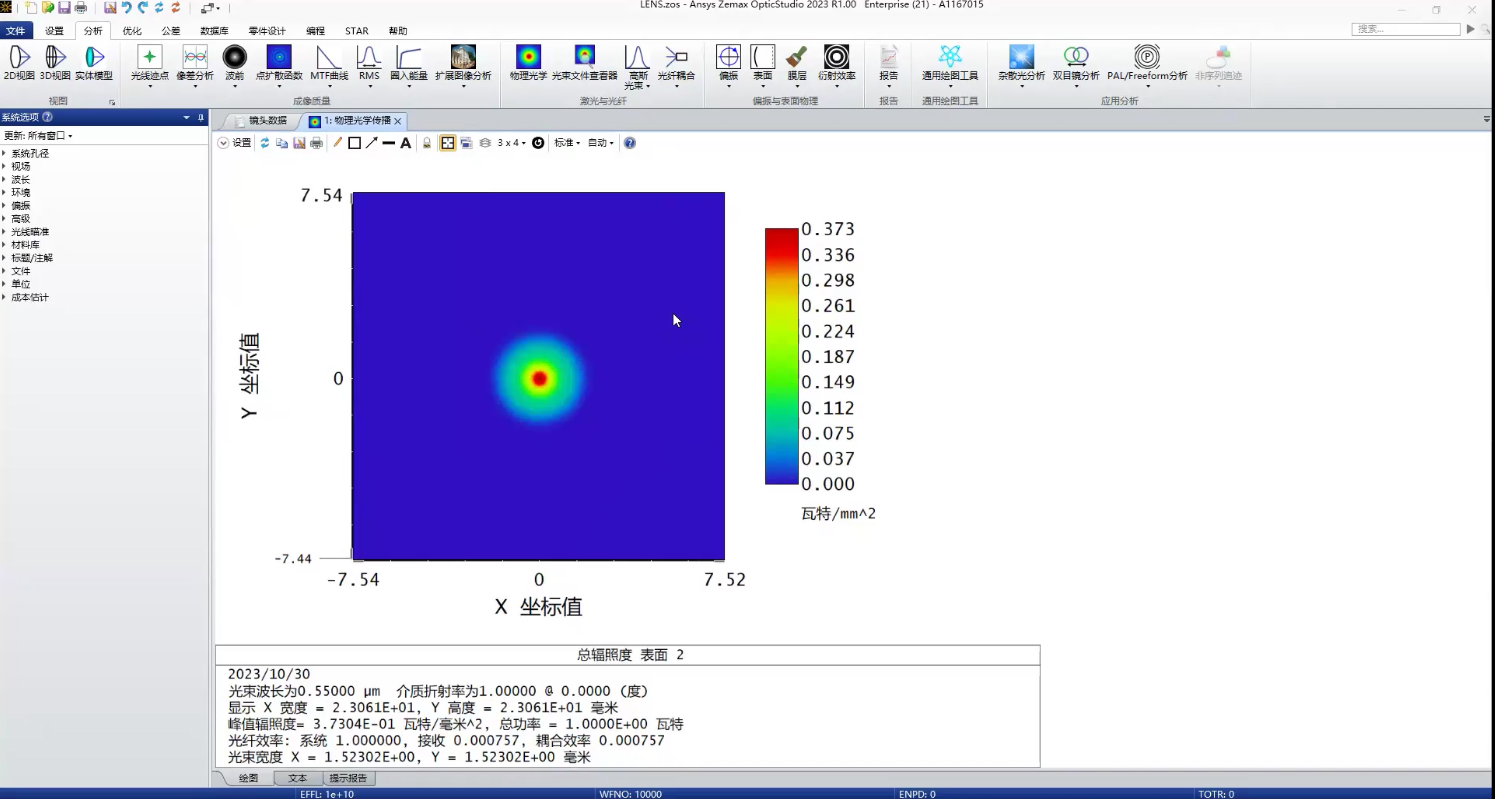The height and width of the screenshot is (799, 1495).
Task: Switch to the 优化 ribbon tab
Action: point(132,31)
